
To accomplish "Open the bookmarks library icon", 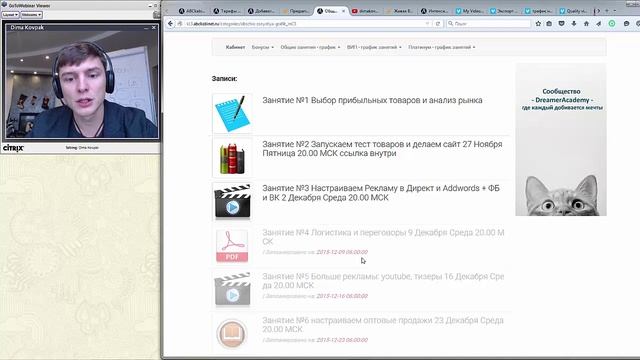I will [x=549, y=24].
